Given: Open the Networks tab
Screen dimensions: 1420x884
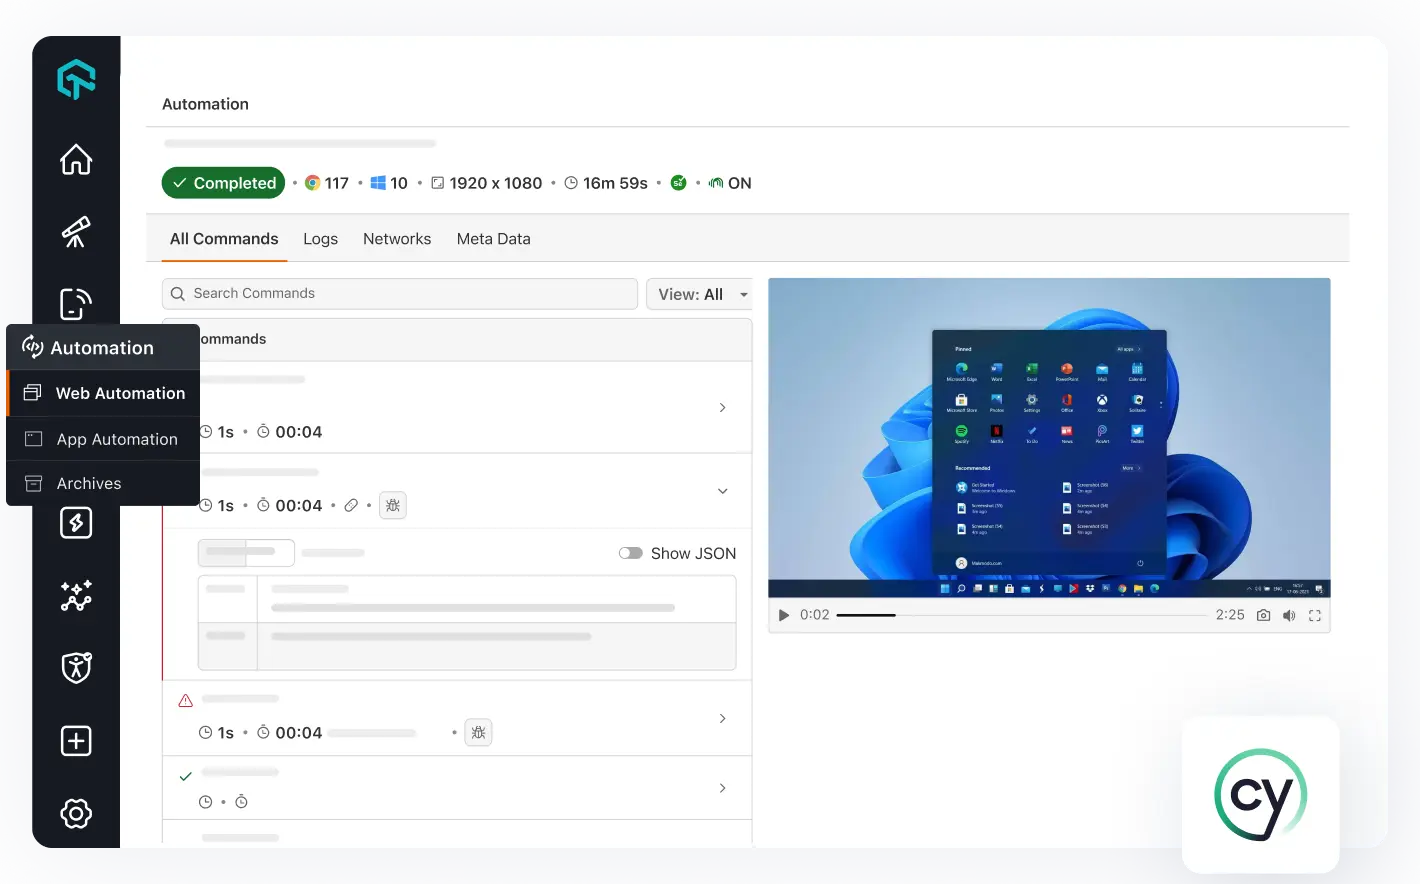Looking at the screenshot, I should [397, 238].
